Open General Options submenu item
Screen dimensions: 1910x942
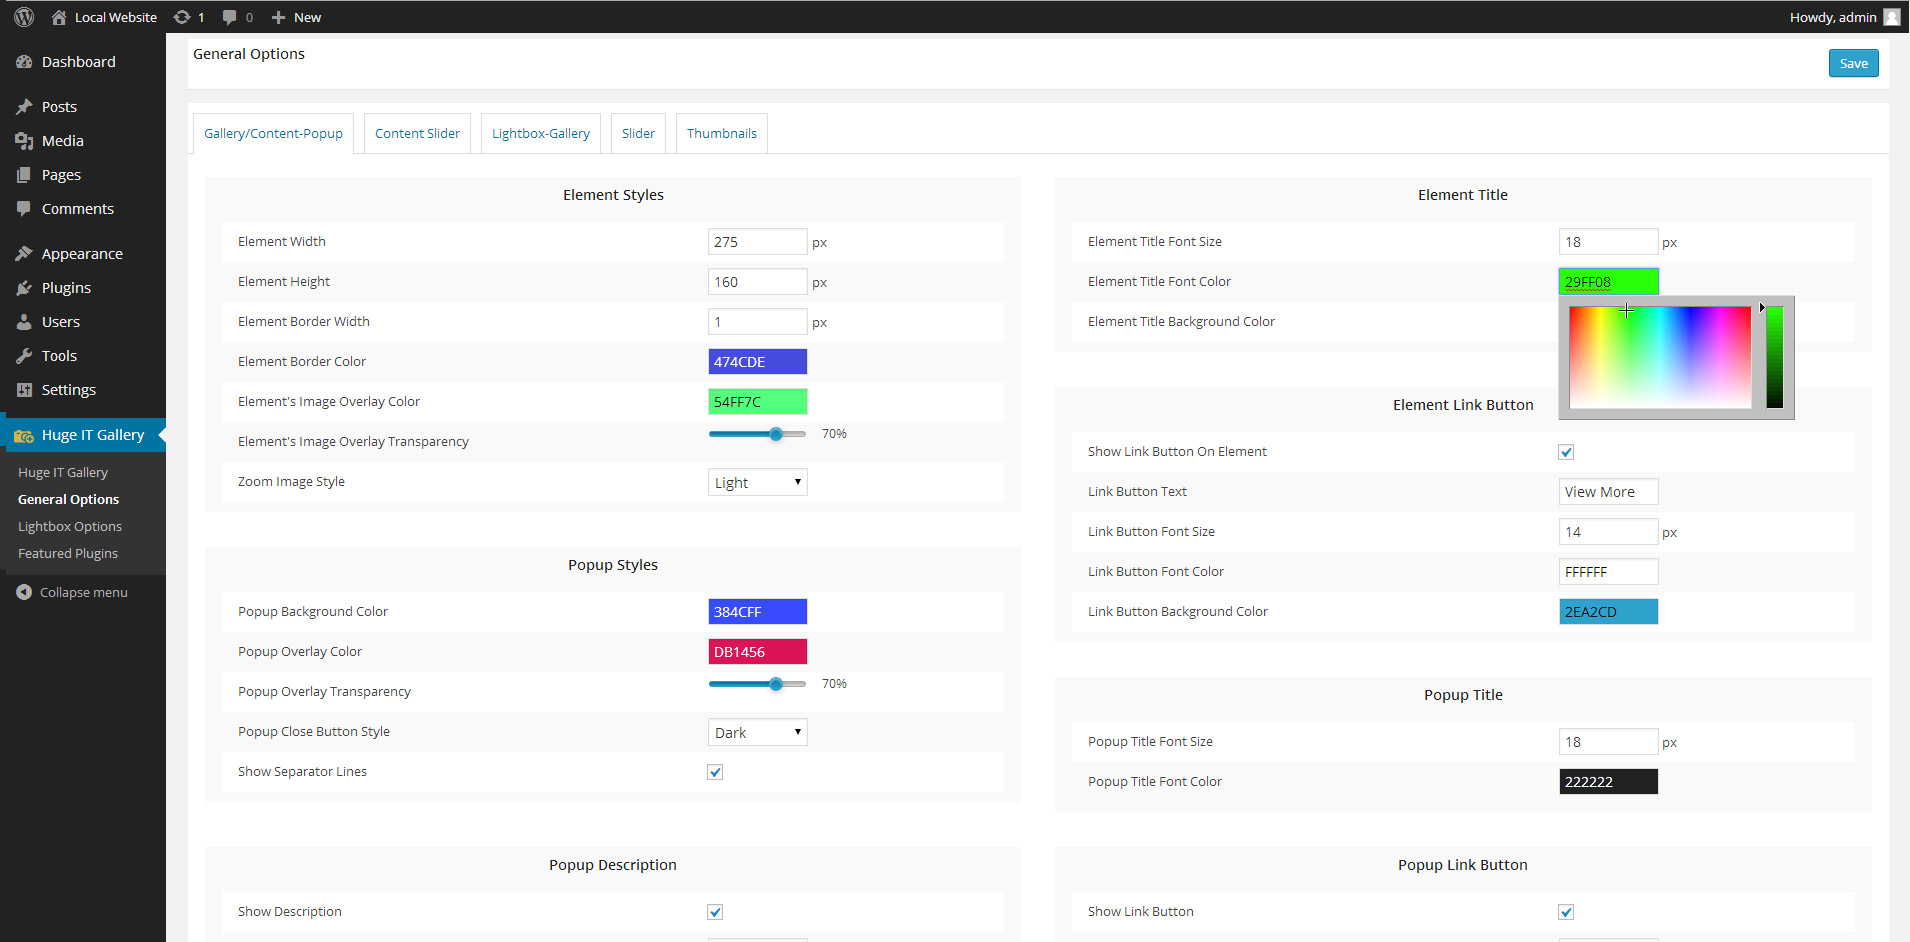click(x=68, y=499)
